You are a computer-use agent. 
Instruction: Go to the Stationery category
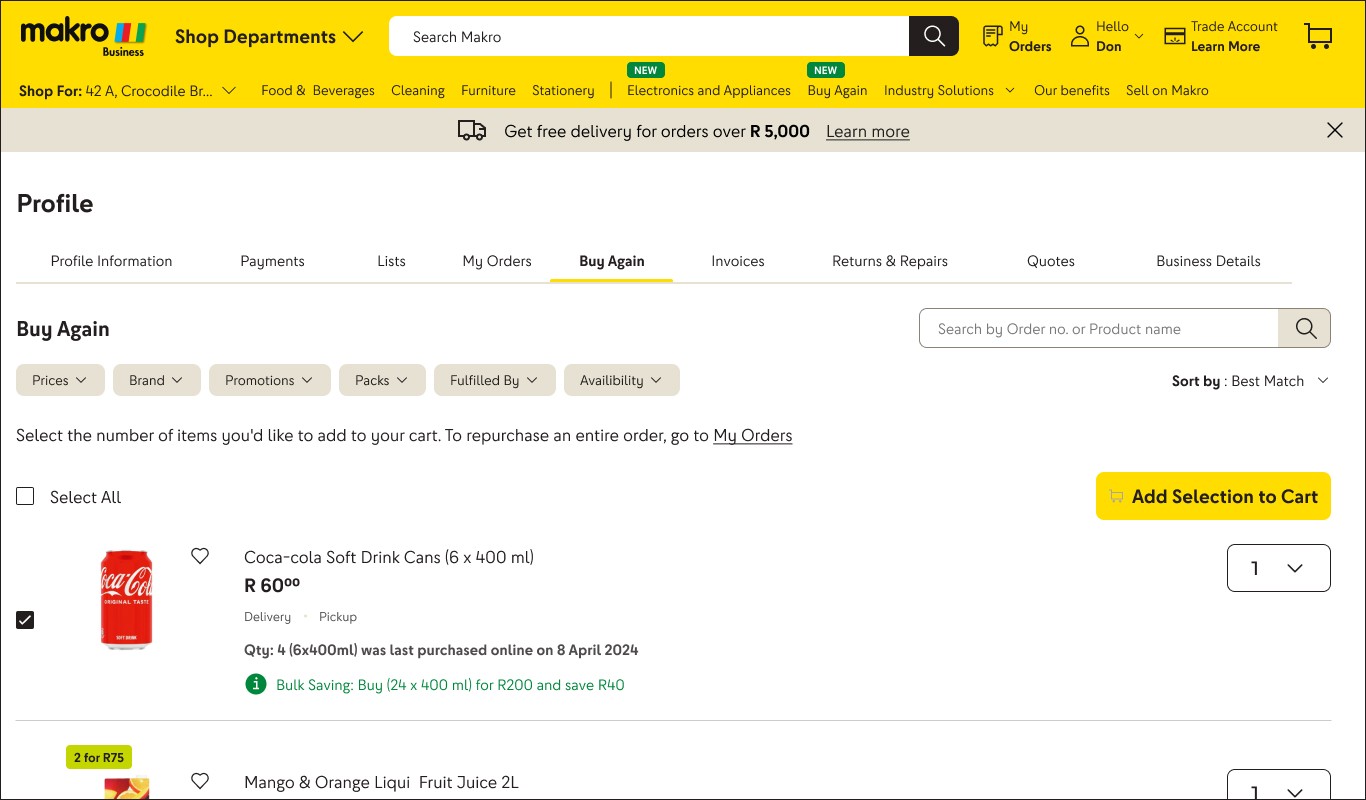coord(563,90)
